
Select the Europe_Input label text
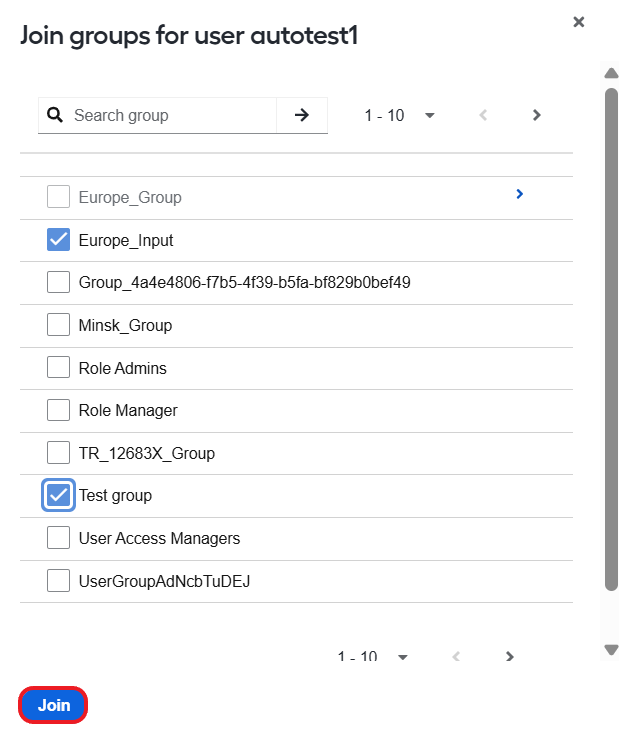125,240
